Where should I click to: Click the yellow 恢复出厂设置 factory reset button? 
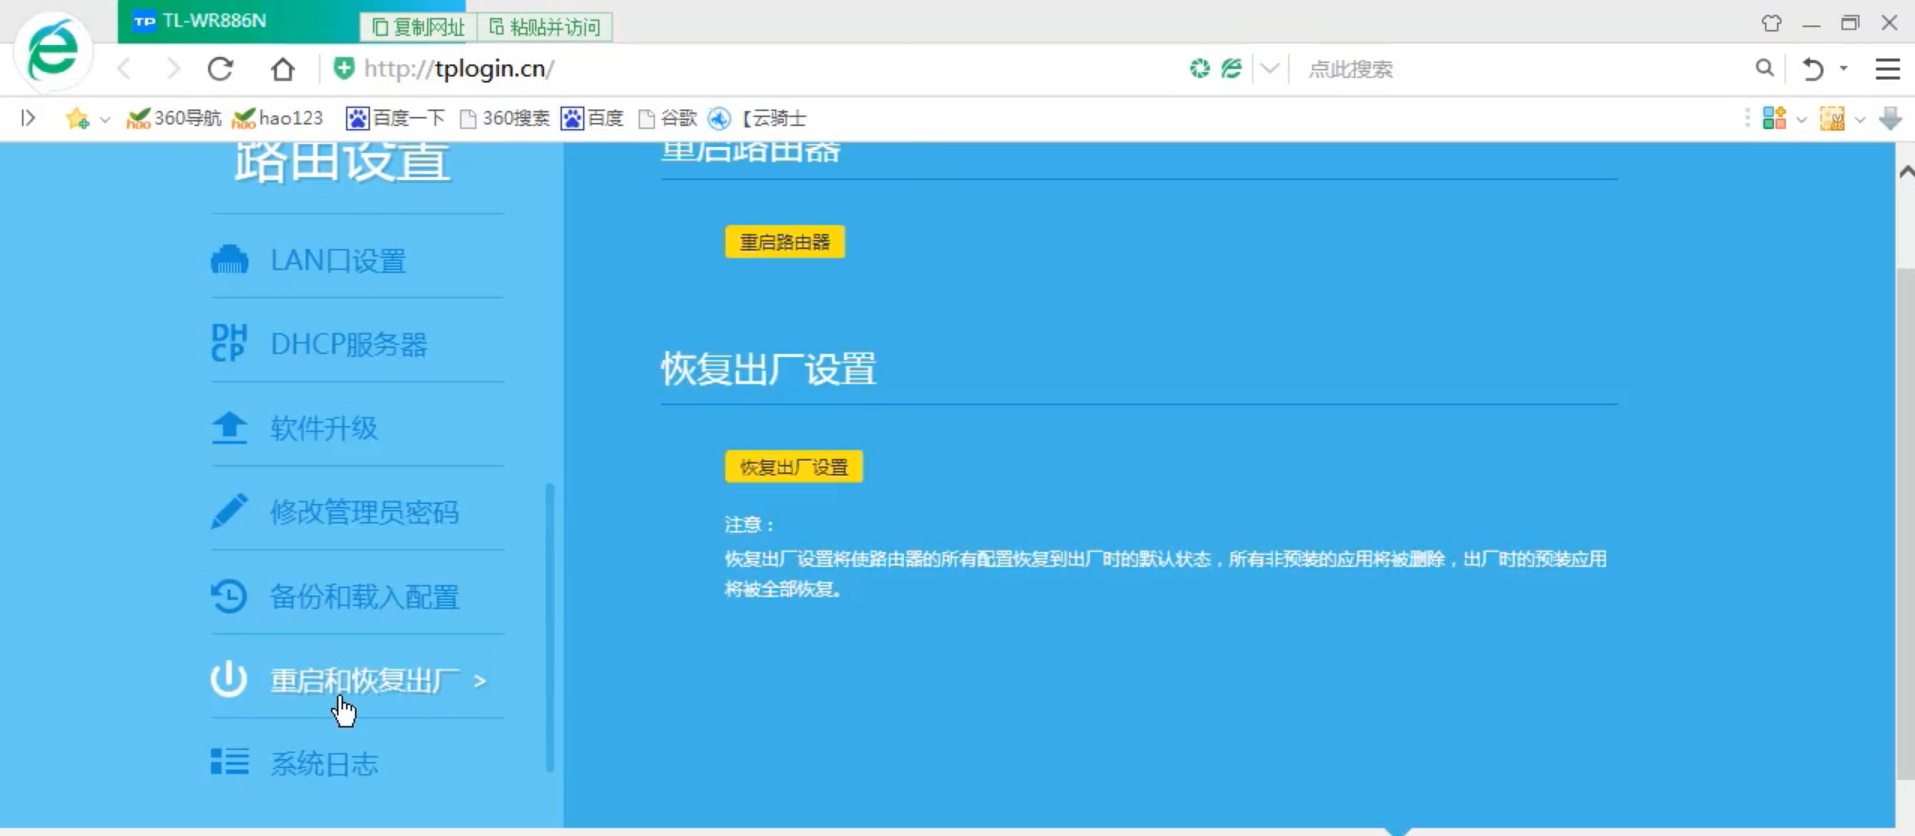pyautogui.click(x=793, y=467)
